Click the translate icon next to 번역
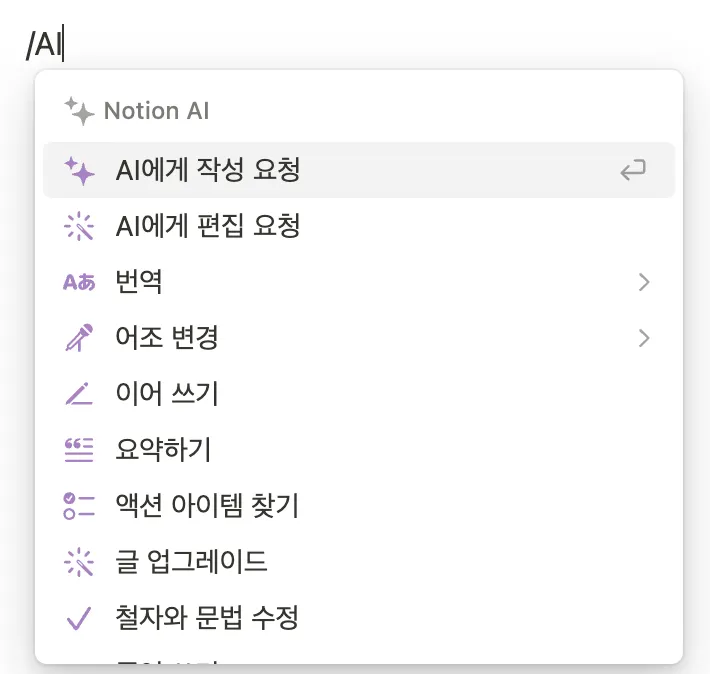710x674 pixels. click(x=79, y=283)
